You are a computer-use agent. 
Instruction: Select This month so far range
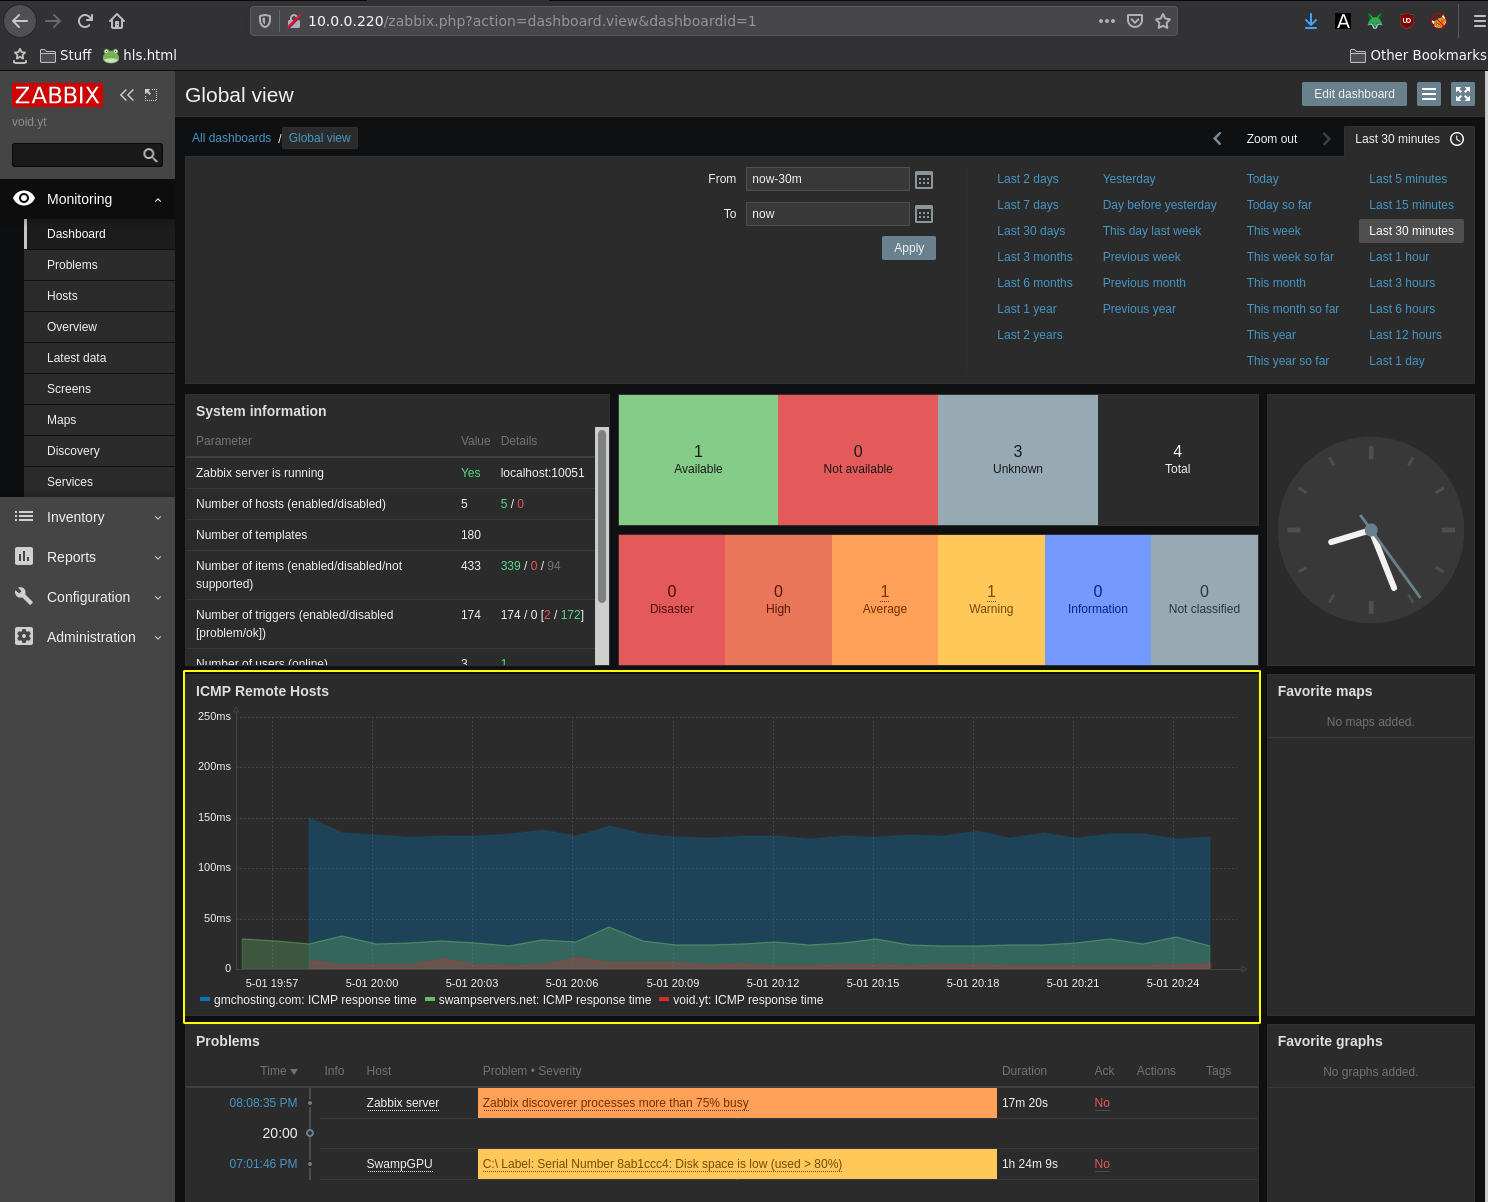pyautogui.click(x=1293, y=309)
